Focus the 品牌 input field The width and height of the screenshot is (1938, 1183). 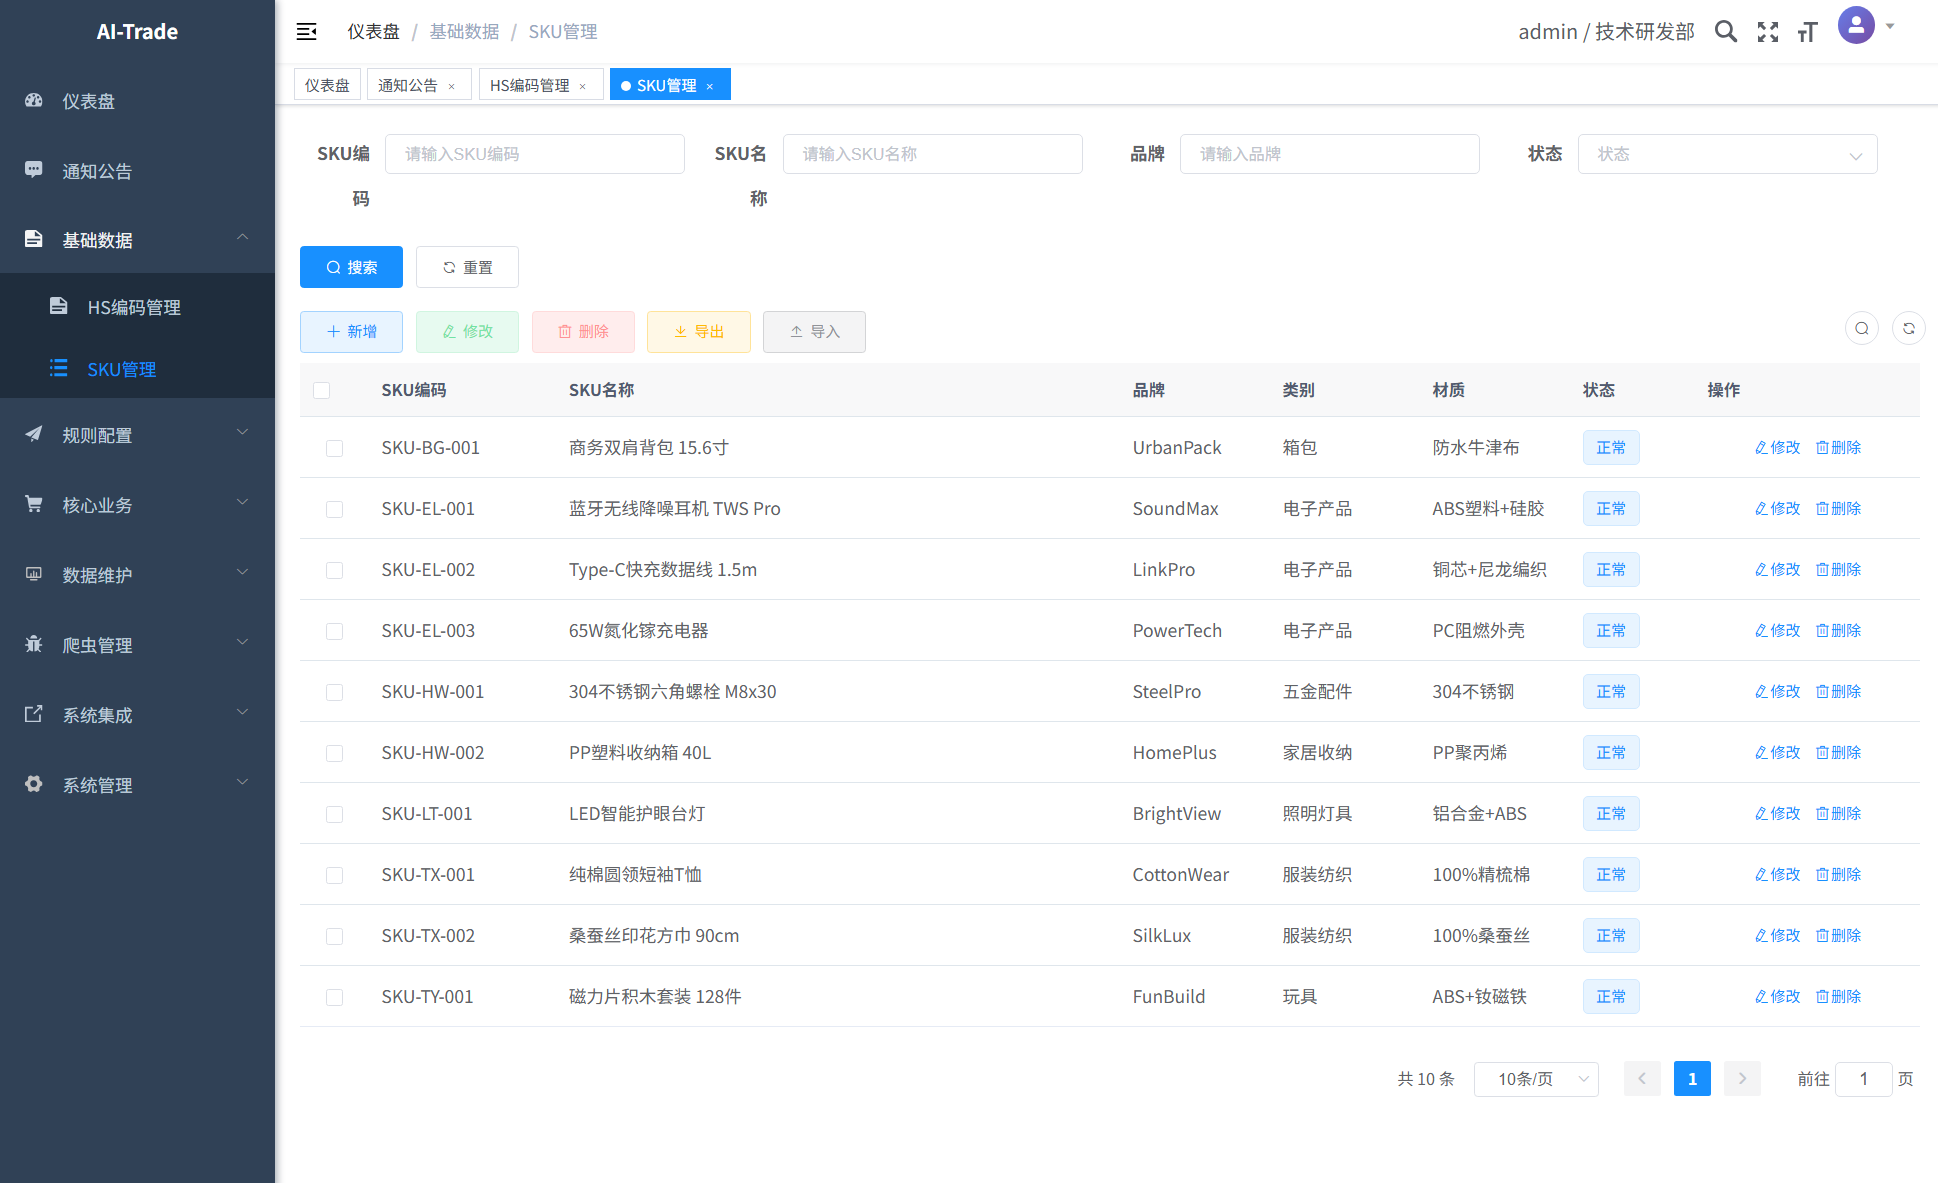pos(1329,154)
